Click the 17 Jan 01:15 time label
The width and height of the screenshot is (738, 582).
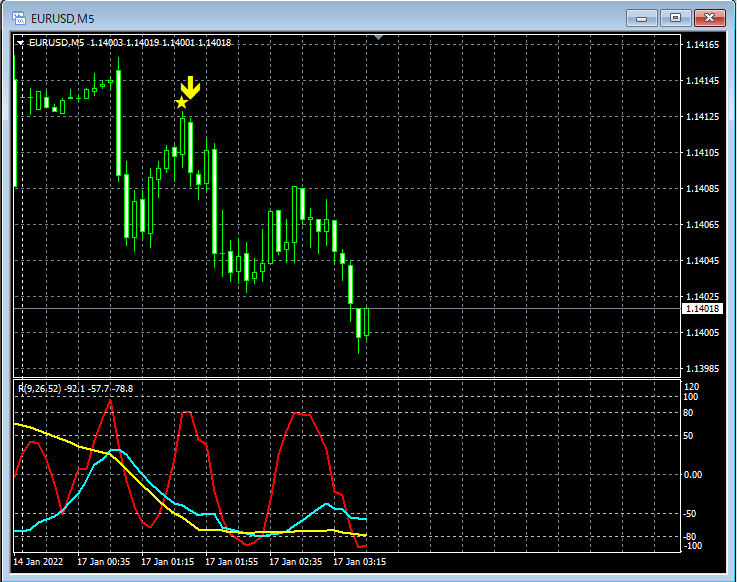click(x=168, y=561)
